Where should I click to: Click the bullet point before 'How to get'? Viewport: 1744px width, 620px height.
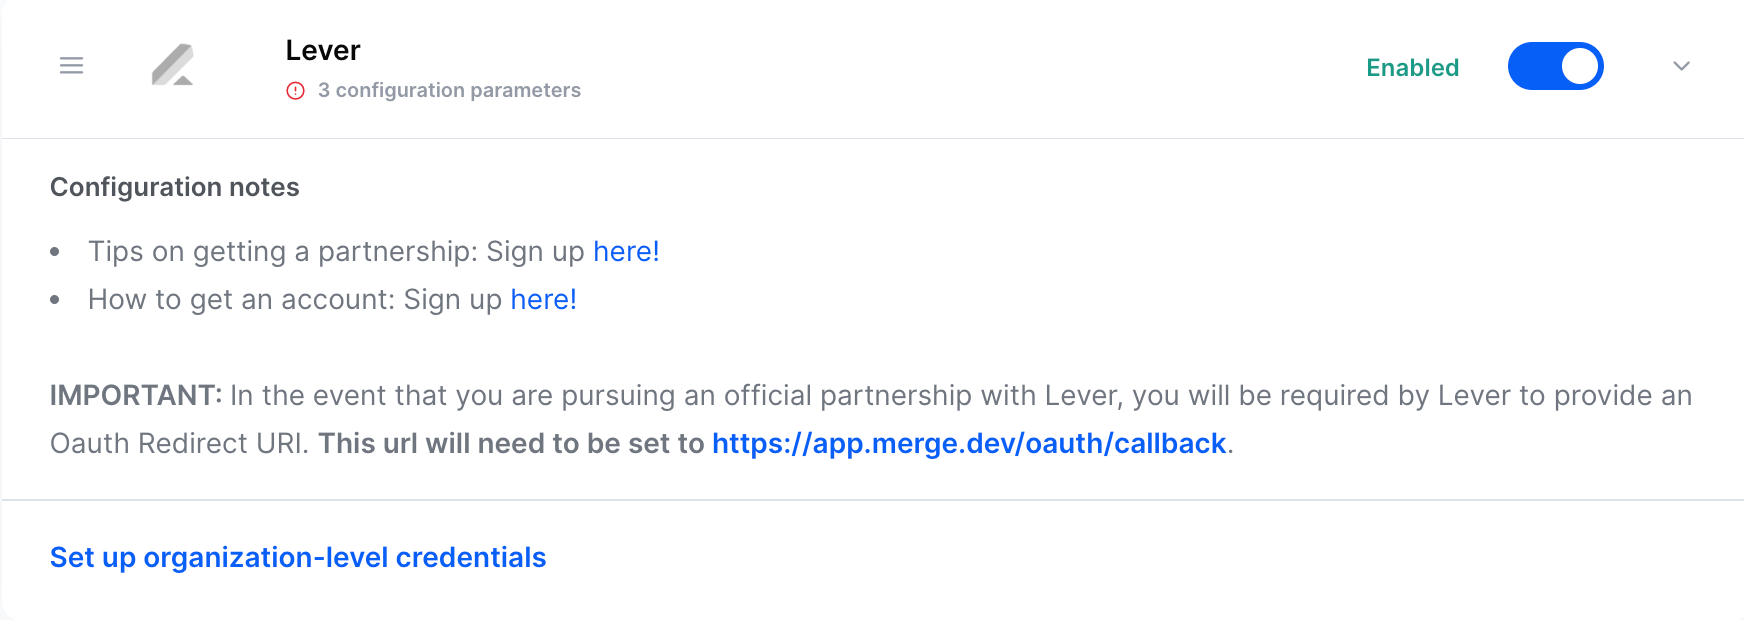(x=55, y=299)
